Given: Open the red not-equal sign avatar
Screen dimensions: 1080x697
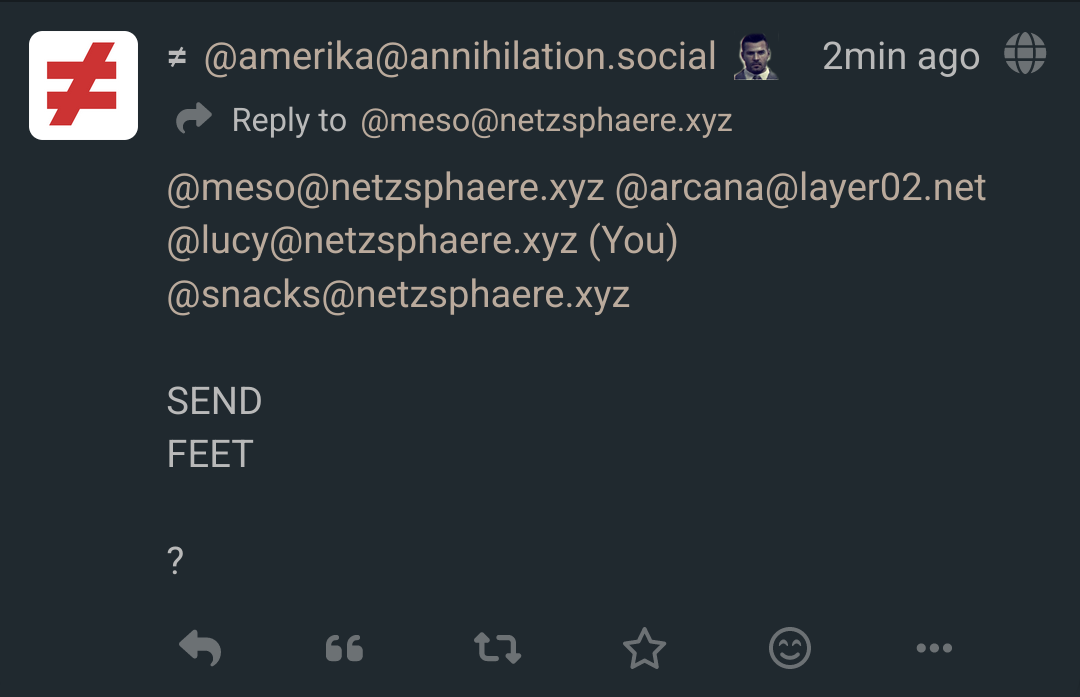Looking at the screenshot, I should (83, 85).
